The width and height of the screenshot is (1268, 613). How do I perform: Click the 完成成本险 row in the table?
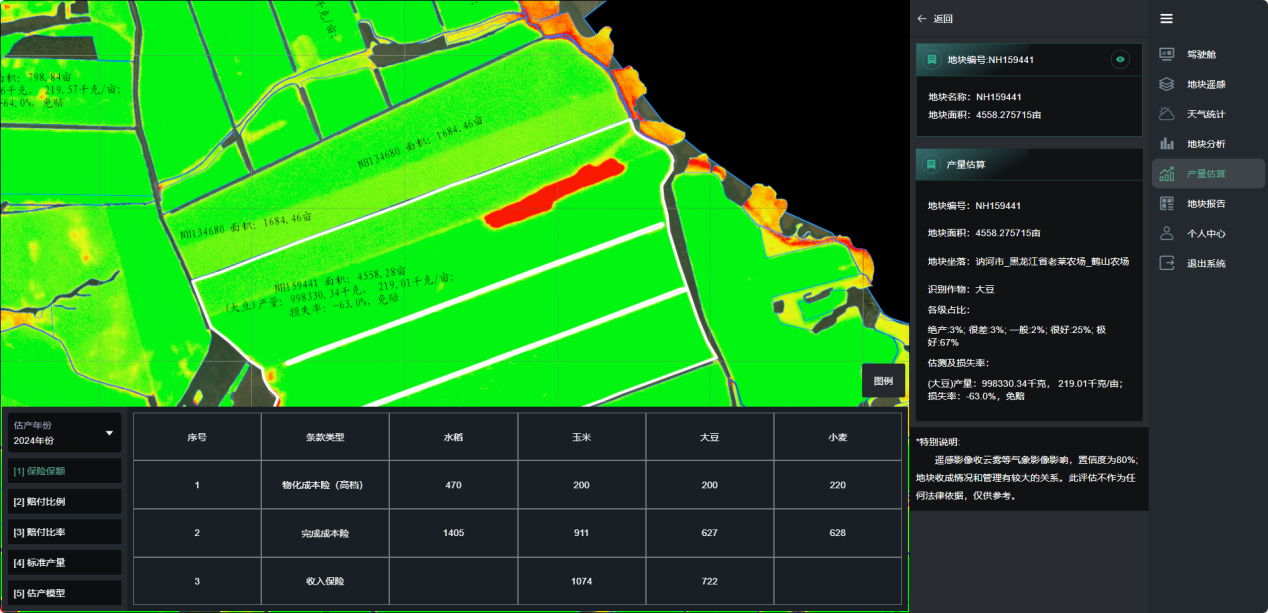coord(325,533)
